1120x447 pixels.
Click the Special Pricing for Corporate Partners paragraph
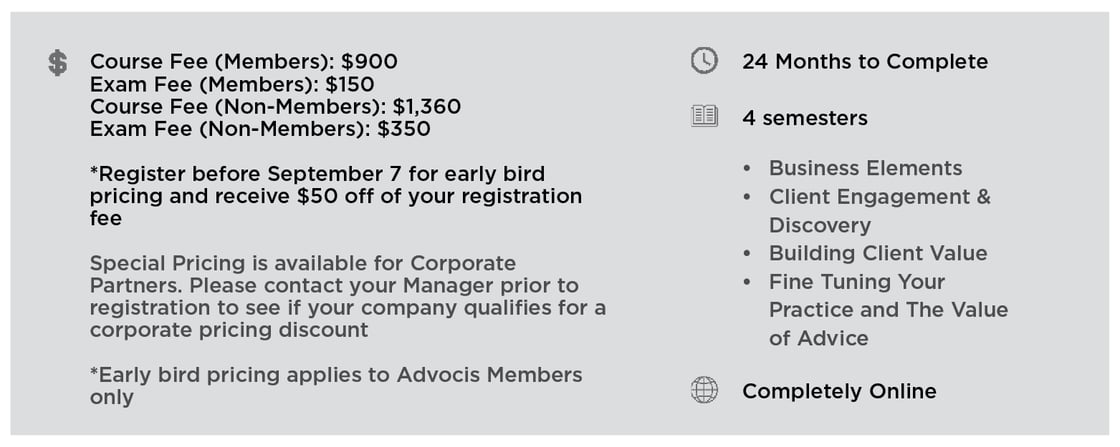pyautogui.click(x=347, y=296)
